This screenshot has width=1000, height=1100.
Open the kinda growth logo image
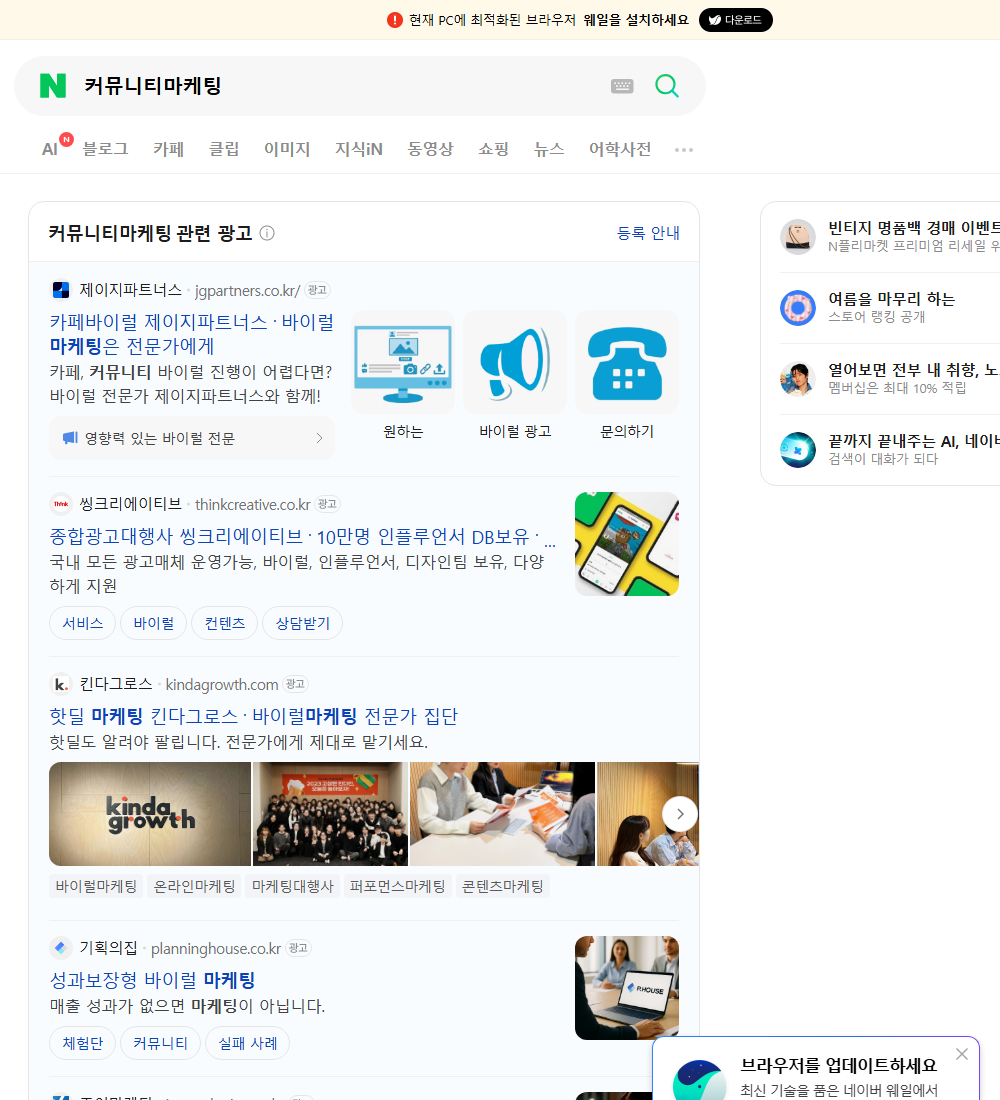pos(150,814)
